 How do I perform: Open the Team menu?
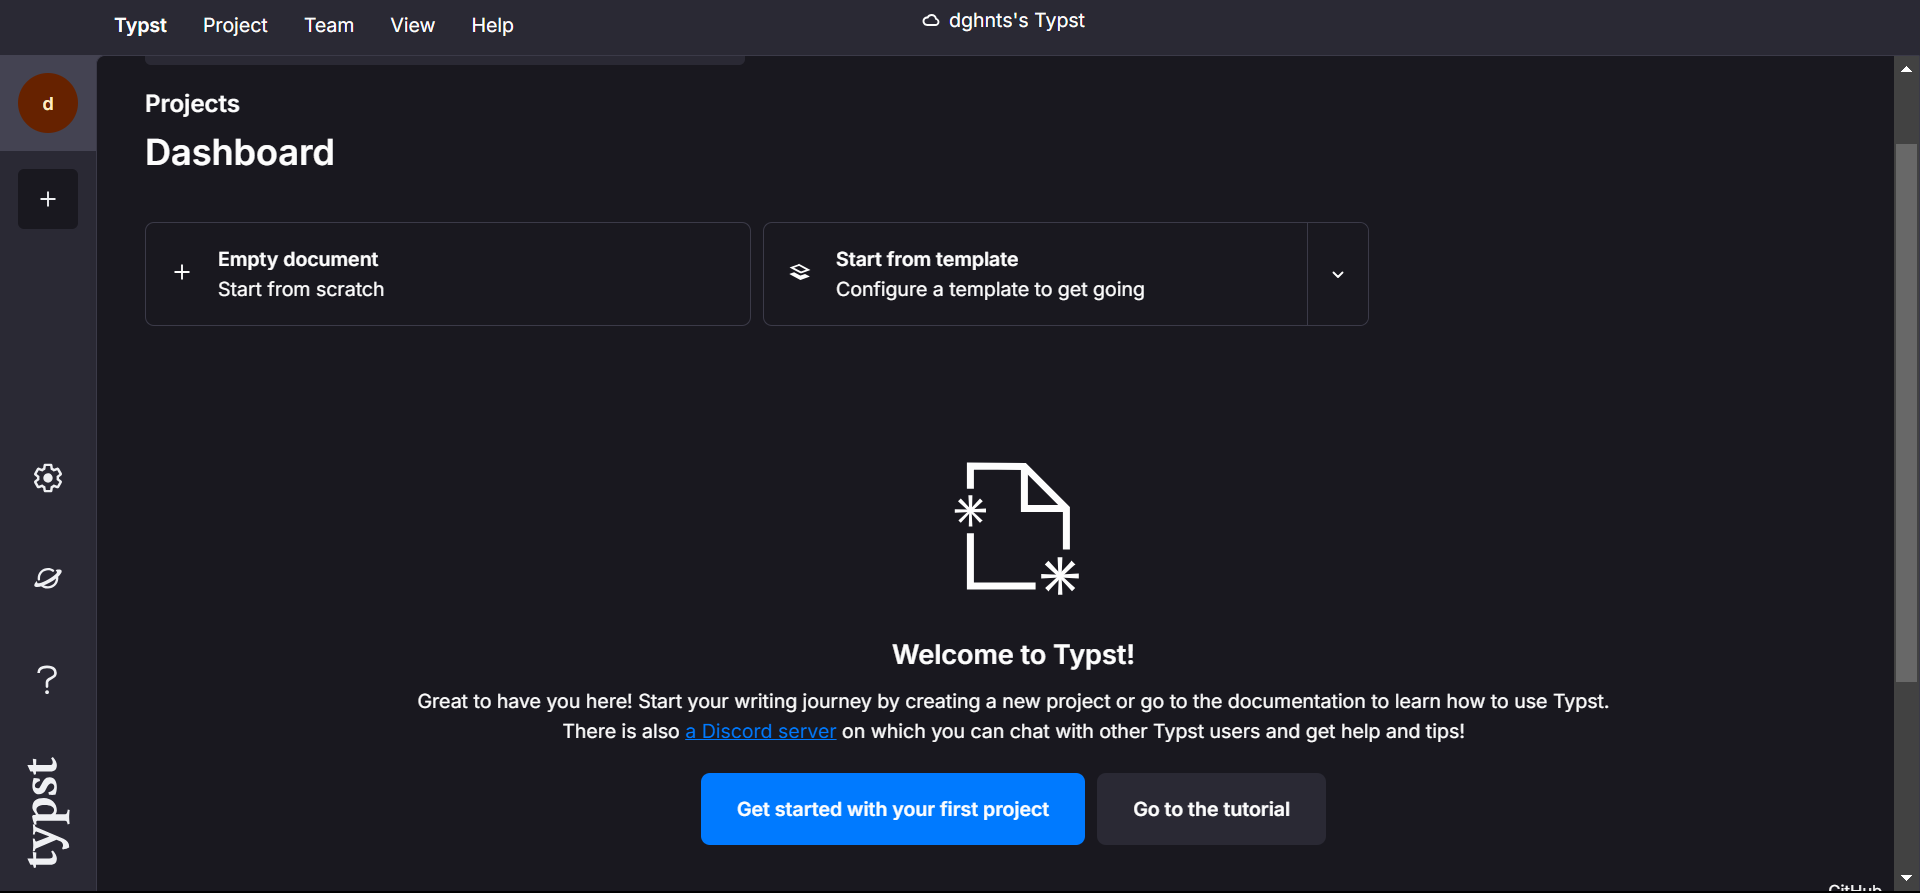click(329, 25)
